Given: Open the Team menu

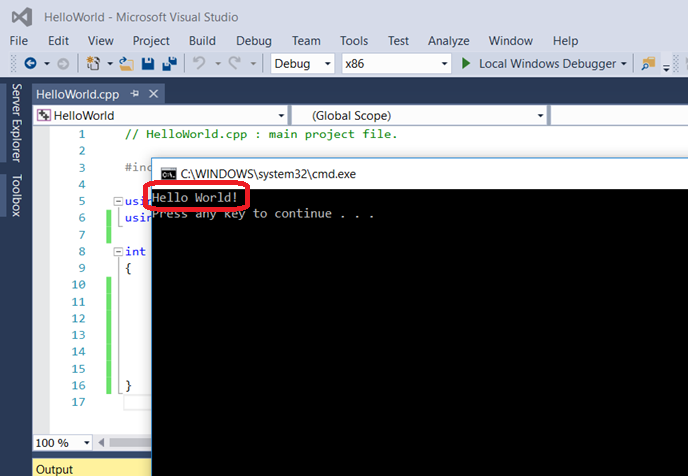Looking at the screenshot, I should pyautogui.click(x=306, y=41).
